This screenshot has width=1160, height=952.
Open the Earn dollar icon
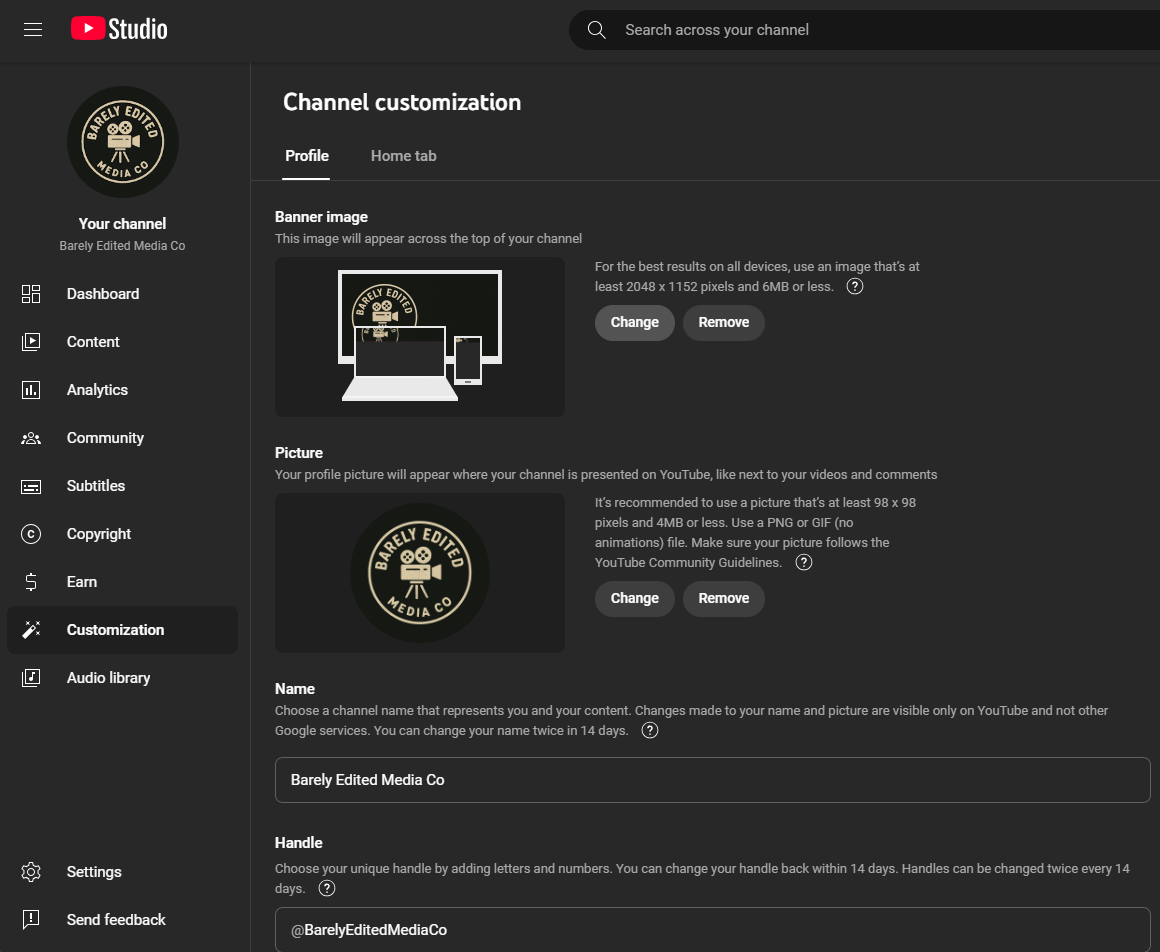point(31,582)
